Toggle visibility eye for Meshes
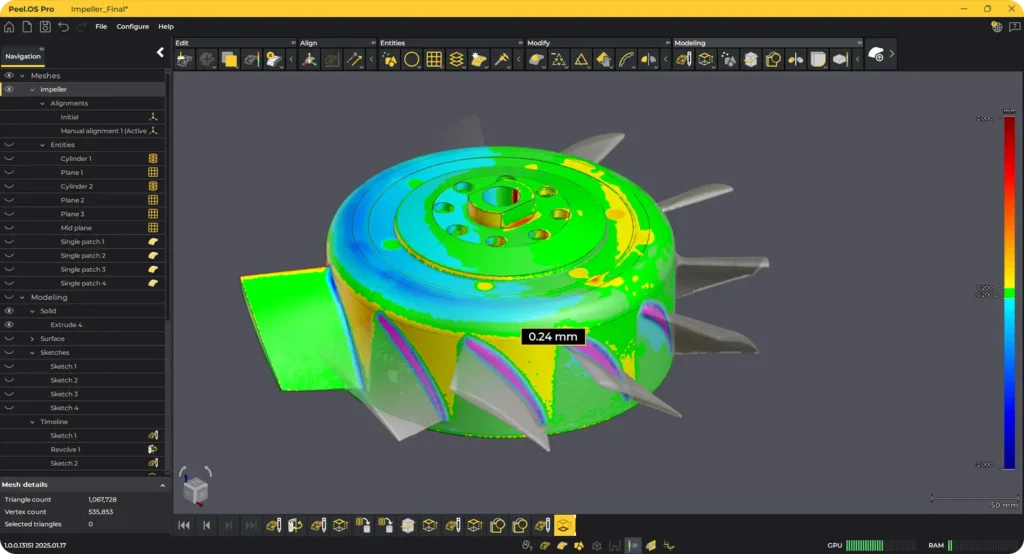Screen dimensions: 1024x554 pos(9,75)
